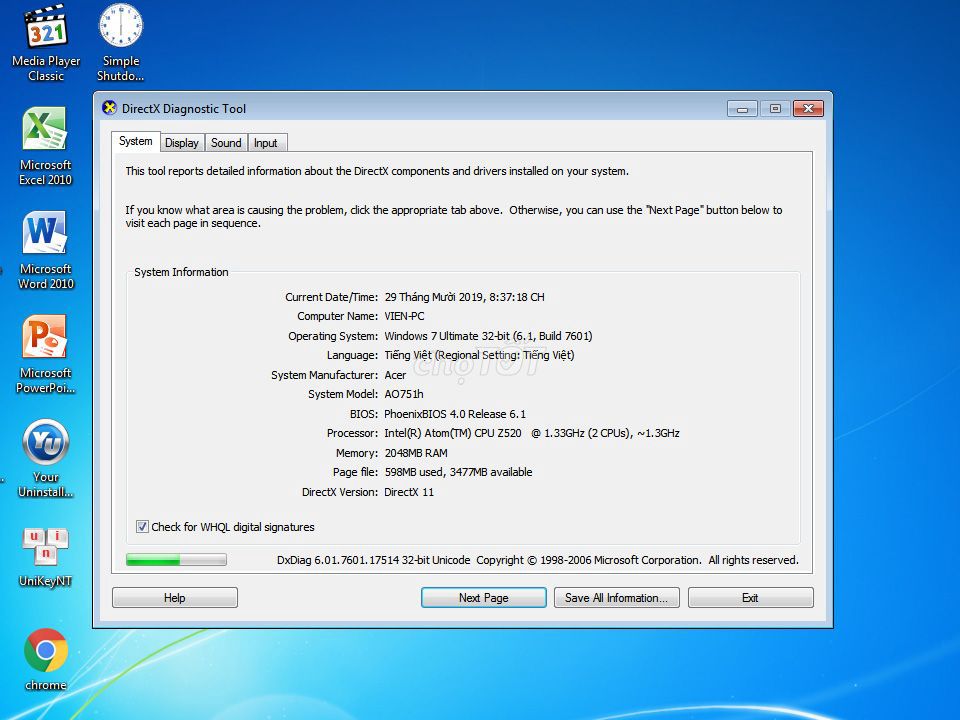Launch Simple Shutdown clock icon
Viewport: 960px width, 720px height.
click(x=121, y=43)
